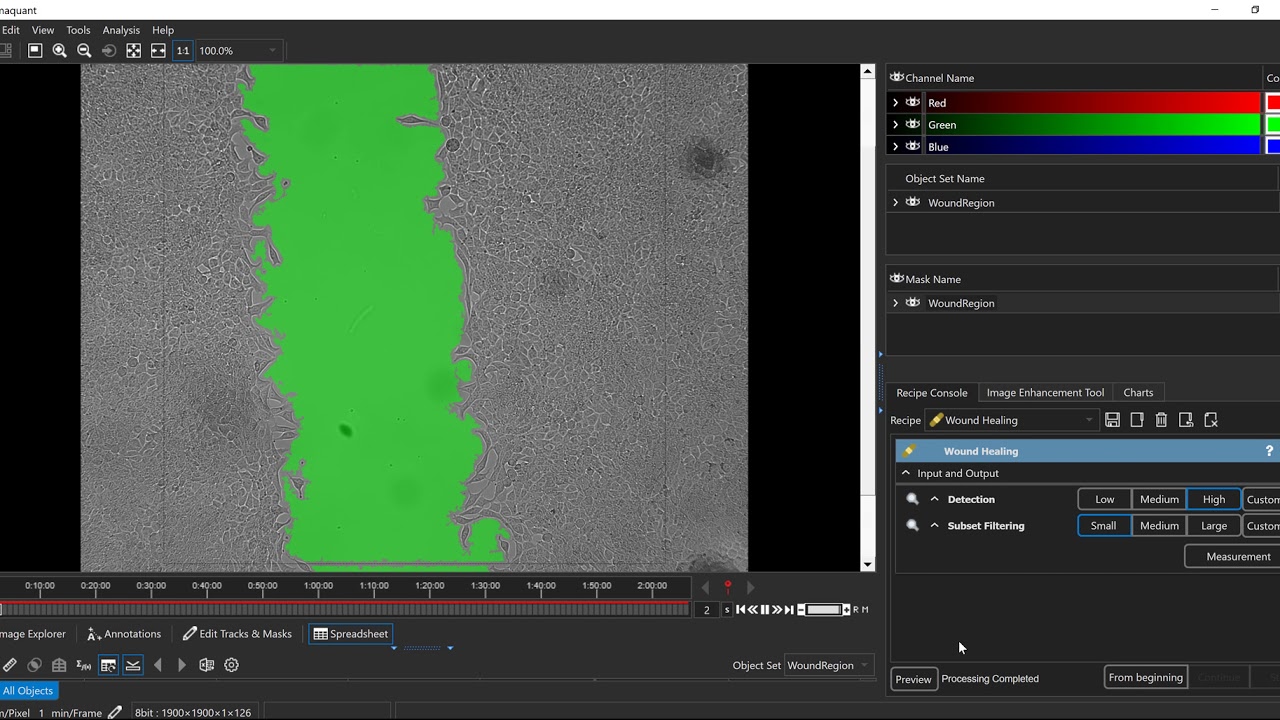The image size is (1280, 720).
Task: Toggle all channels visibility in Channel Name header
Action: pyautogui.click(x=897, y=77)
